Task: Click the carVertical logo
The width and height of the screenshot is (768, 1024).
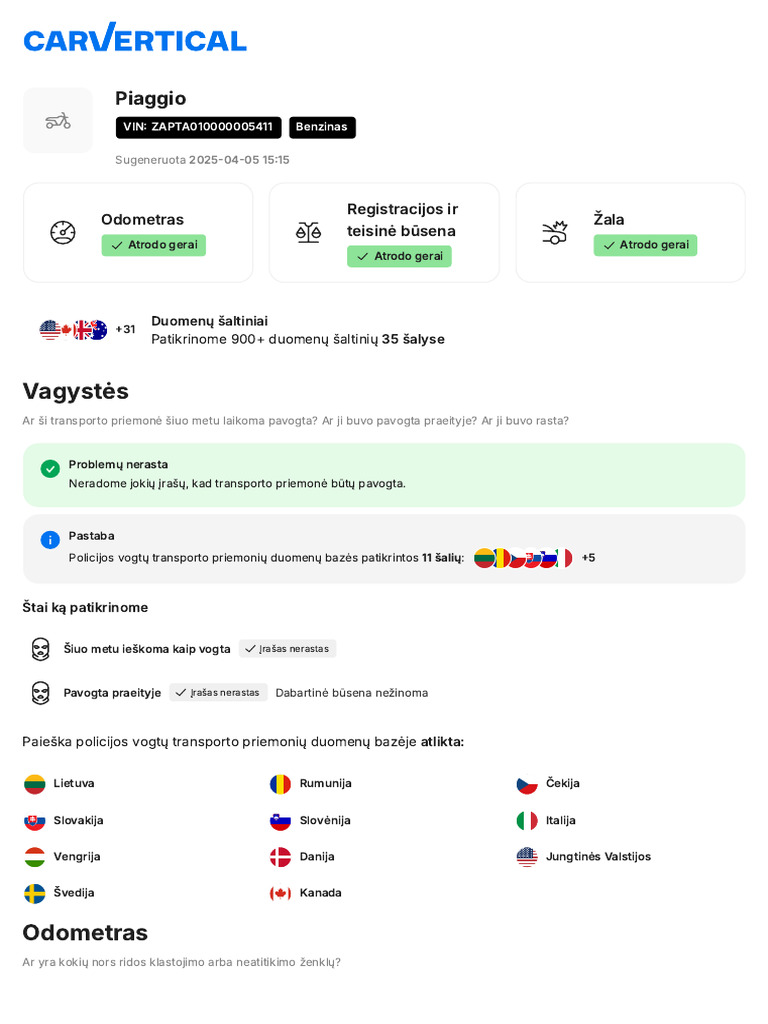Action: (135, 38)
